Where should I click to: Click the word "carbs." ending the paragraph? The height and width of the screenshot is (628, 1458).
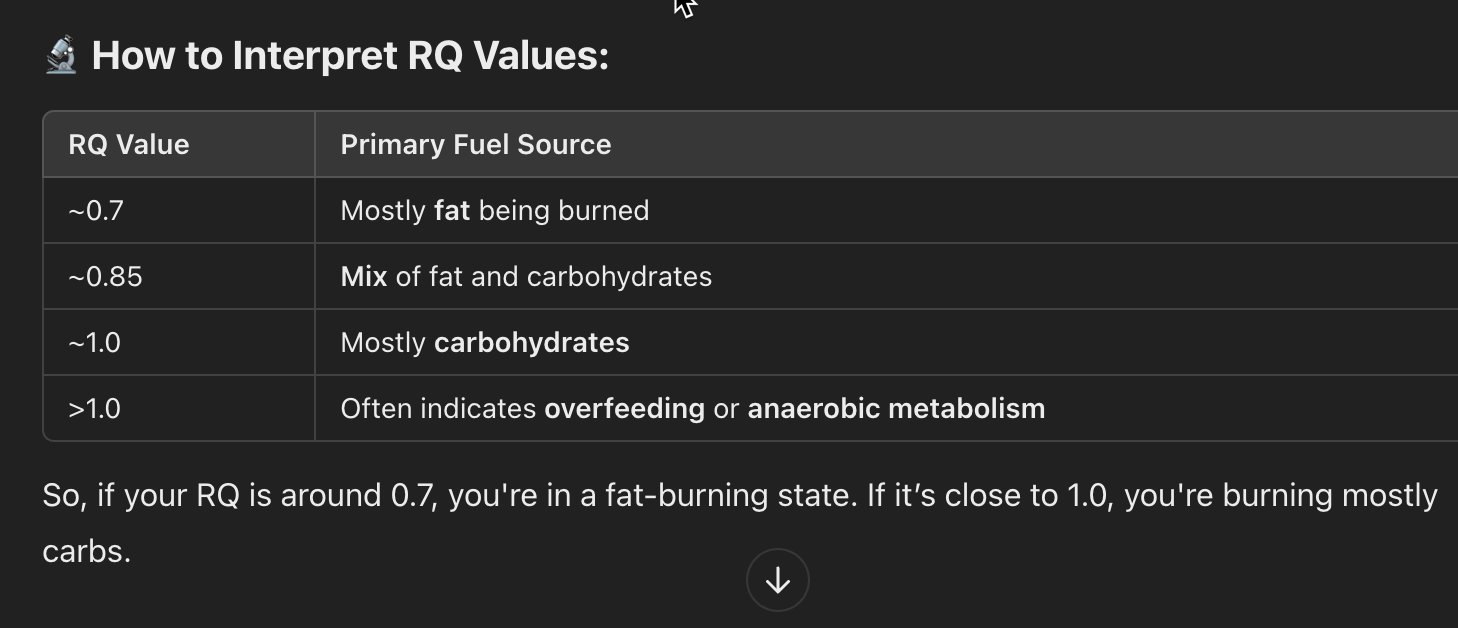87,551
